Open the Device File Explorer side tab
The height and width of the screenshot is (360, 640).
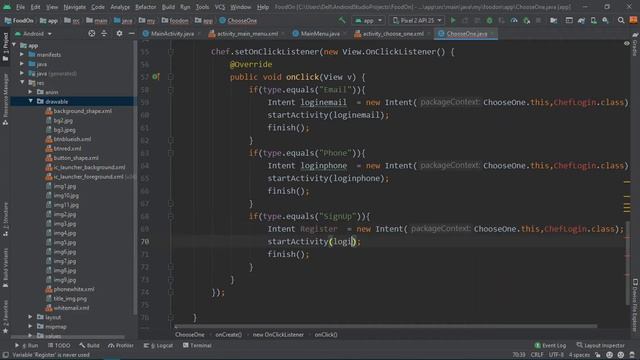click(635, 304)
